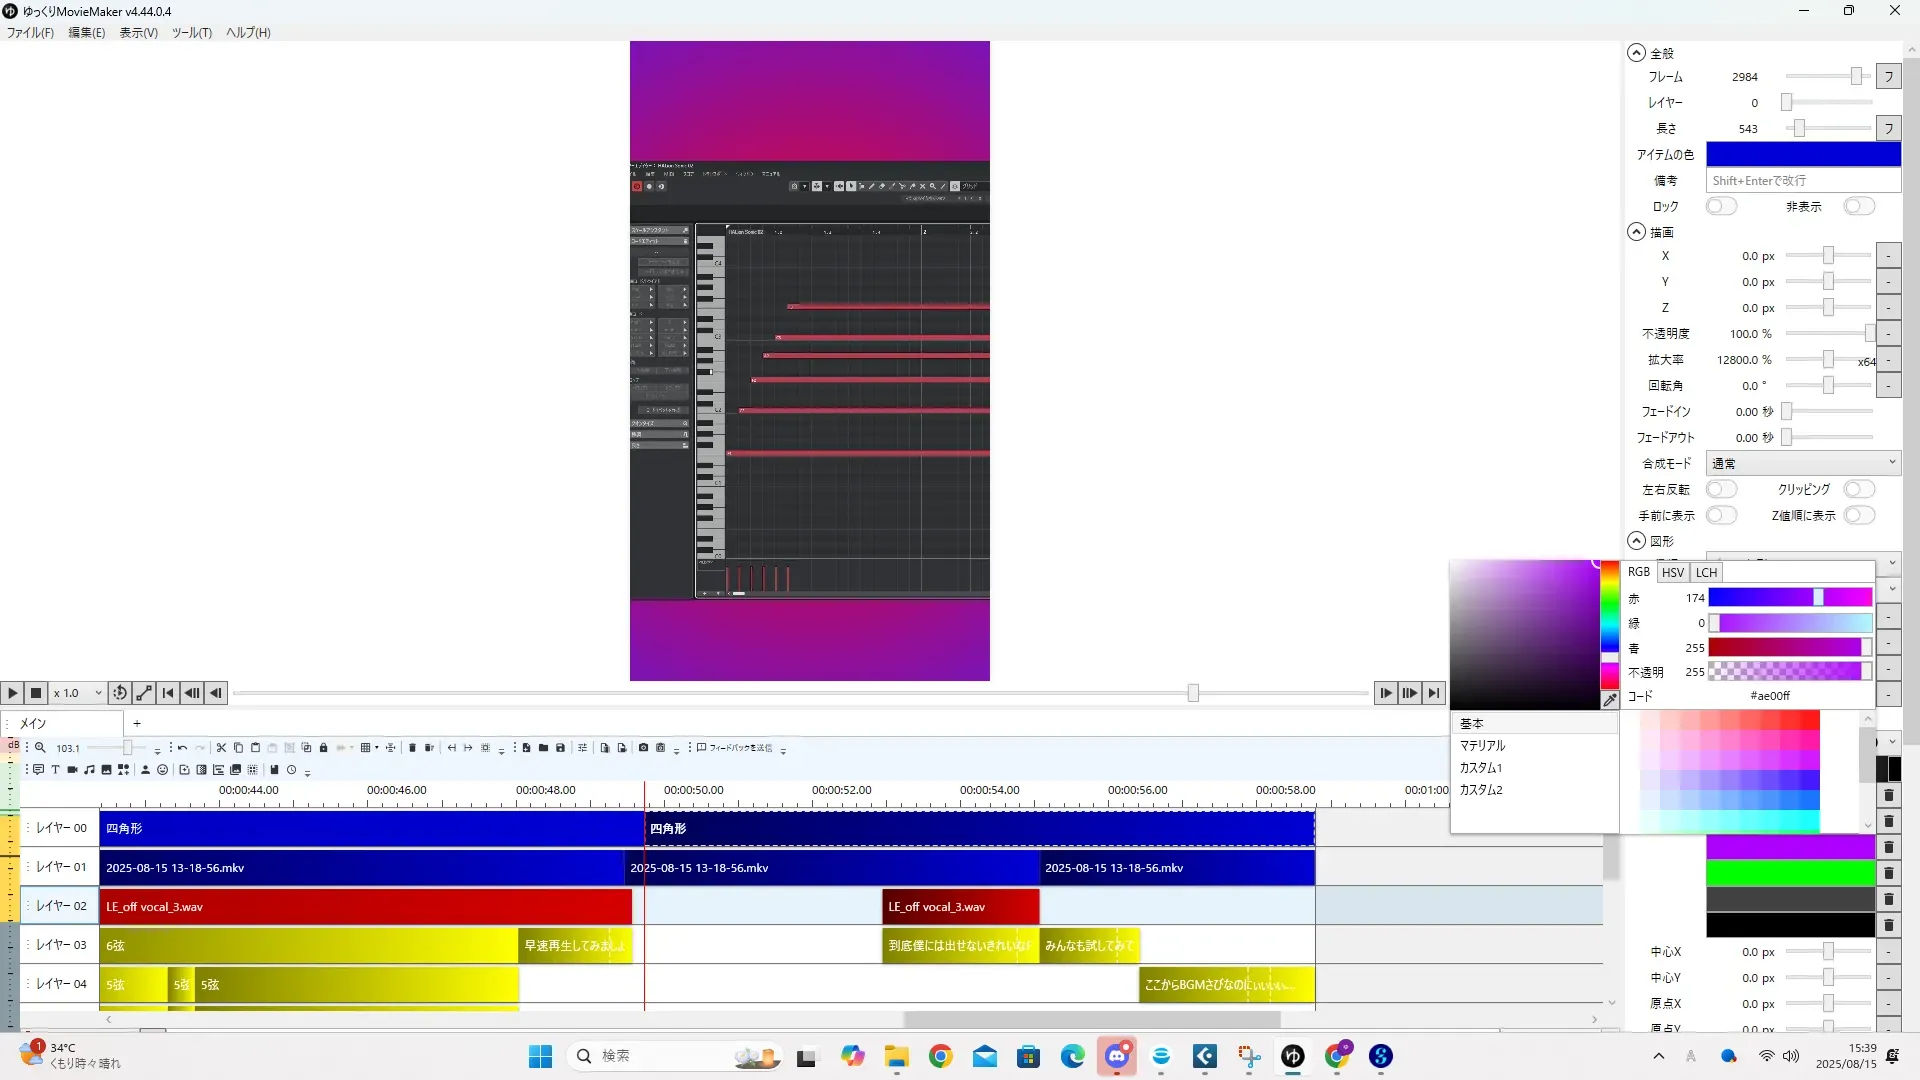Toggle the ロック switch
Screen dimensions: 1920x1080
[1720, 206]
